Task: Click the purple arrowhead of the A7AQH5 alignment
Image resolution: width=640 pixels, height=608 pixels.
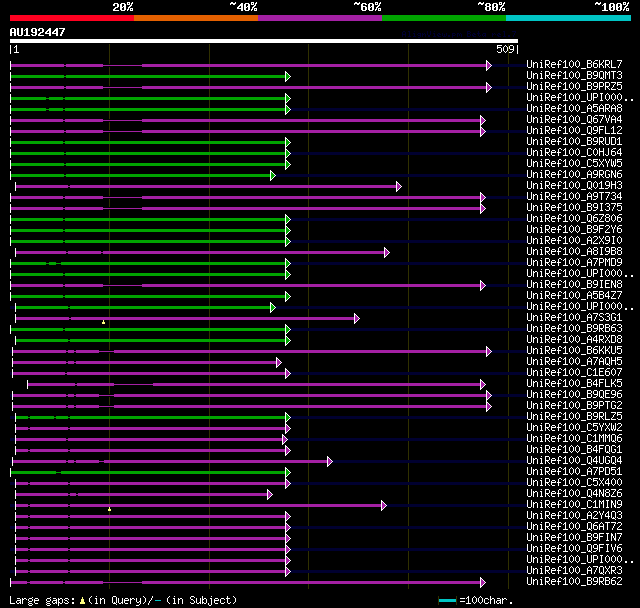Action: pyautogui.click(x=279, y=362)
